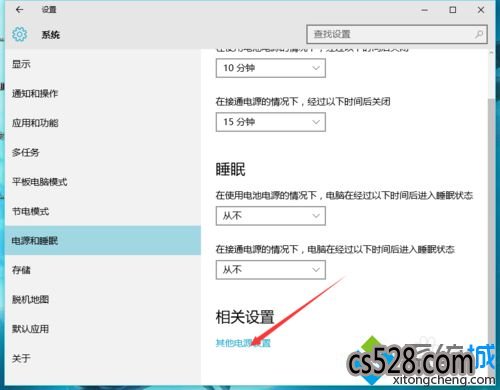
Task: Close the settings window
Action: pos(481,10)
